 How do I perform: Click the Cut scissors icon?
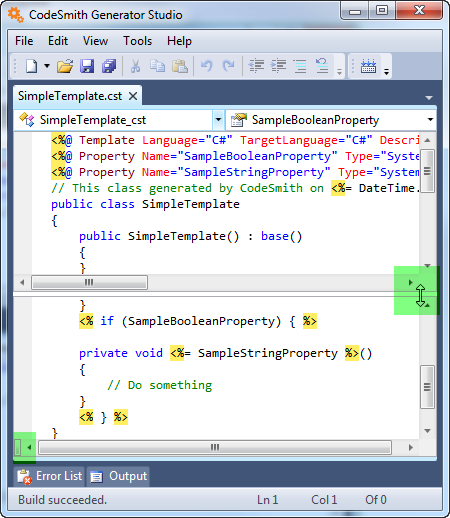pyautogui.click(x=135, y=66)
